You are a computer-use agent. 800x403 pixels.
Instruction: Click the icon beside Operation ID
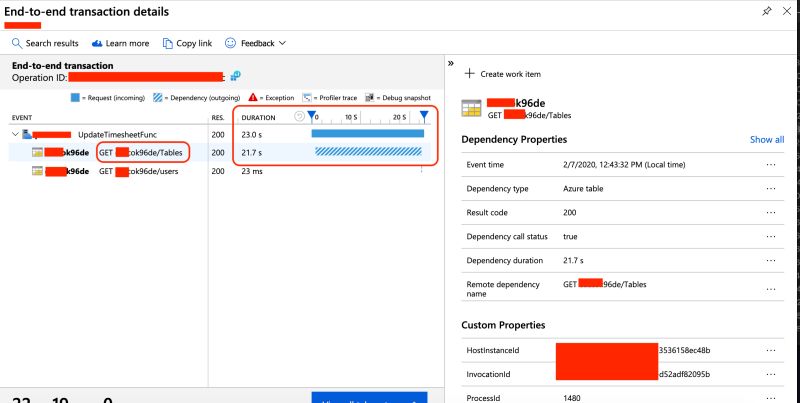click(x=235, y=77)
